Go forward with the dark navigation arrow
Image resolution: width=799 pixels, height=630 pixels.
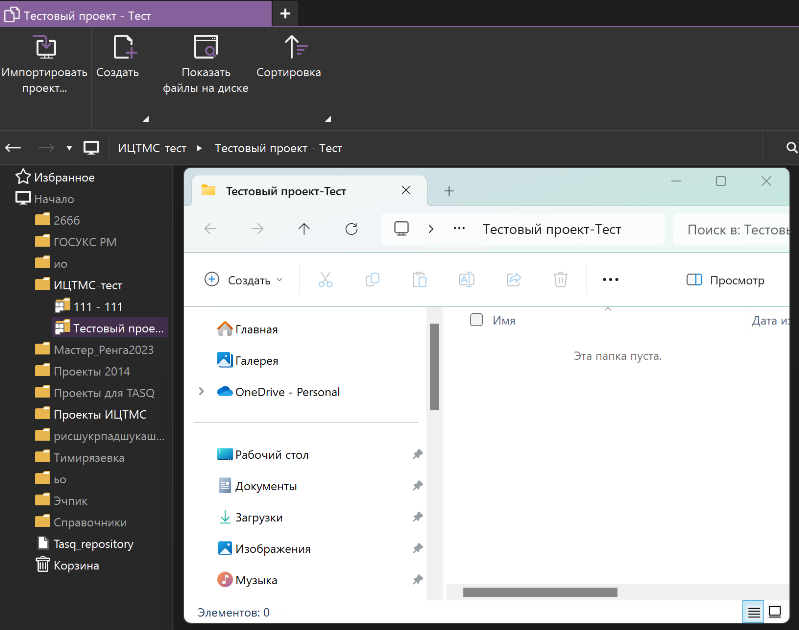click(46, 148)
